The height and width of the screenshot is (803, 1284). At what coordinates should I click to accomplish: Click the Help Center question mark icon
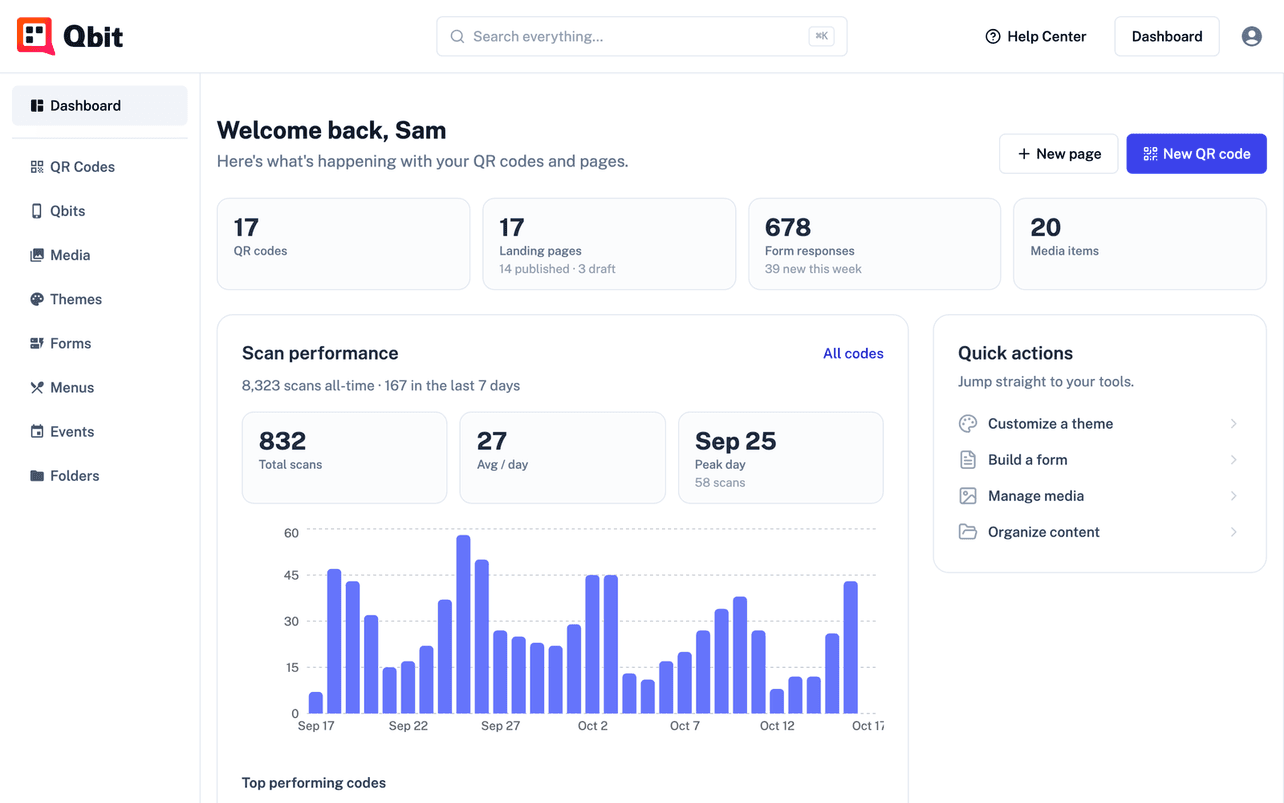pos(993,37)
